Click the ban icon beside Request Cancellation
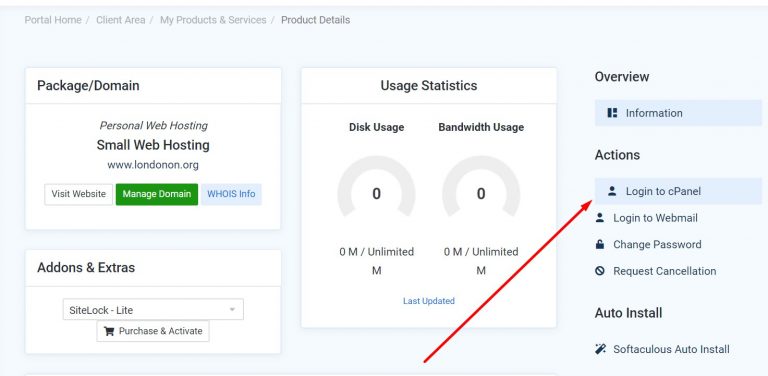 point(600,271)
